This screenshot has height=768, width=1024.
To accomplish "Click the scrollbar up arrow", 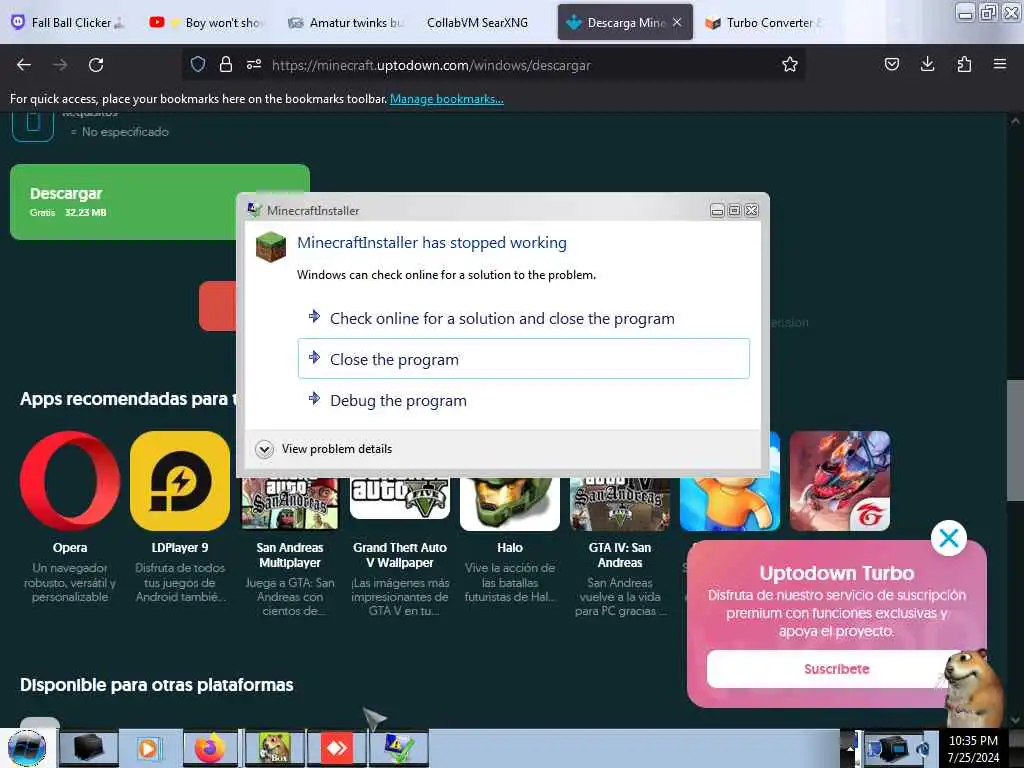I will (1015, 121).
